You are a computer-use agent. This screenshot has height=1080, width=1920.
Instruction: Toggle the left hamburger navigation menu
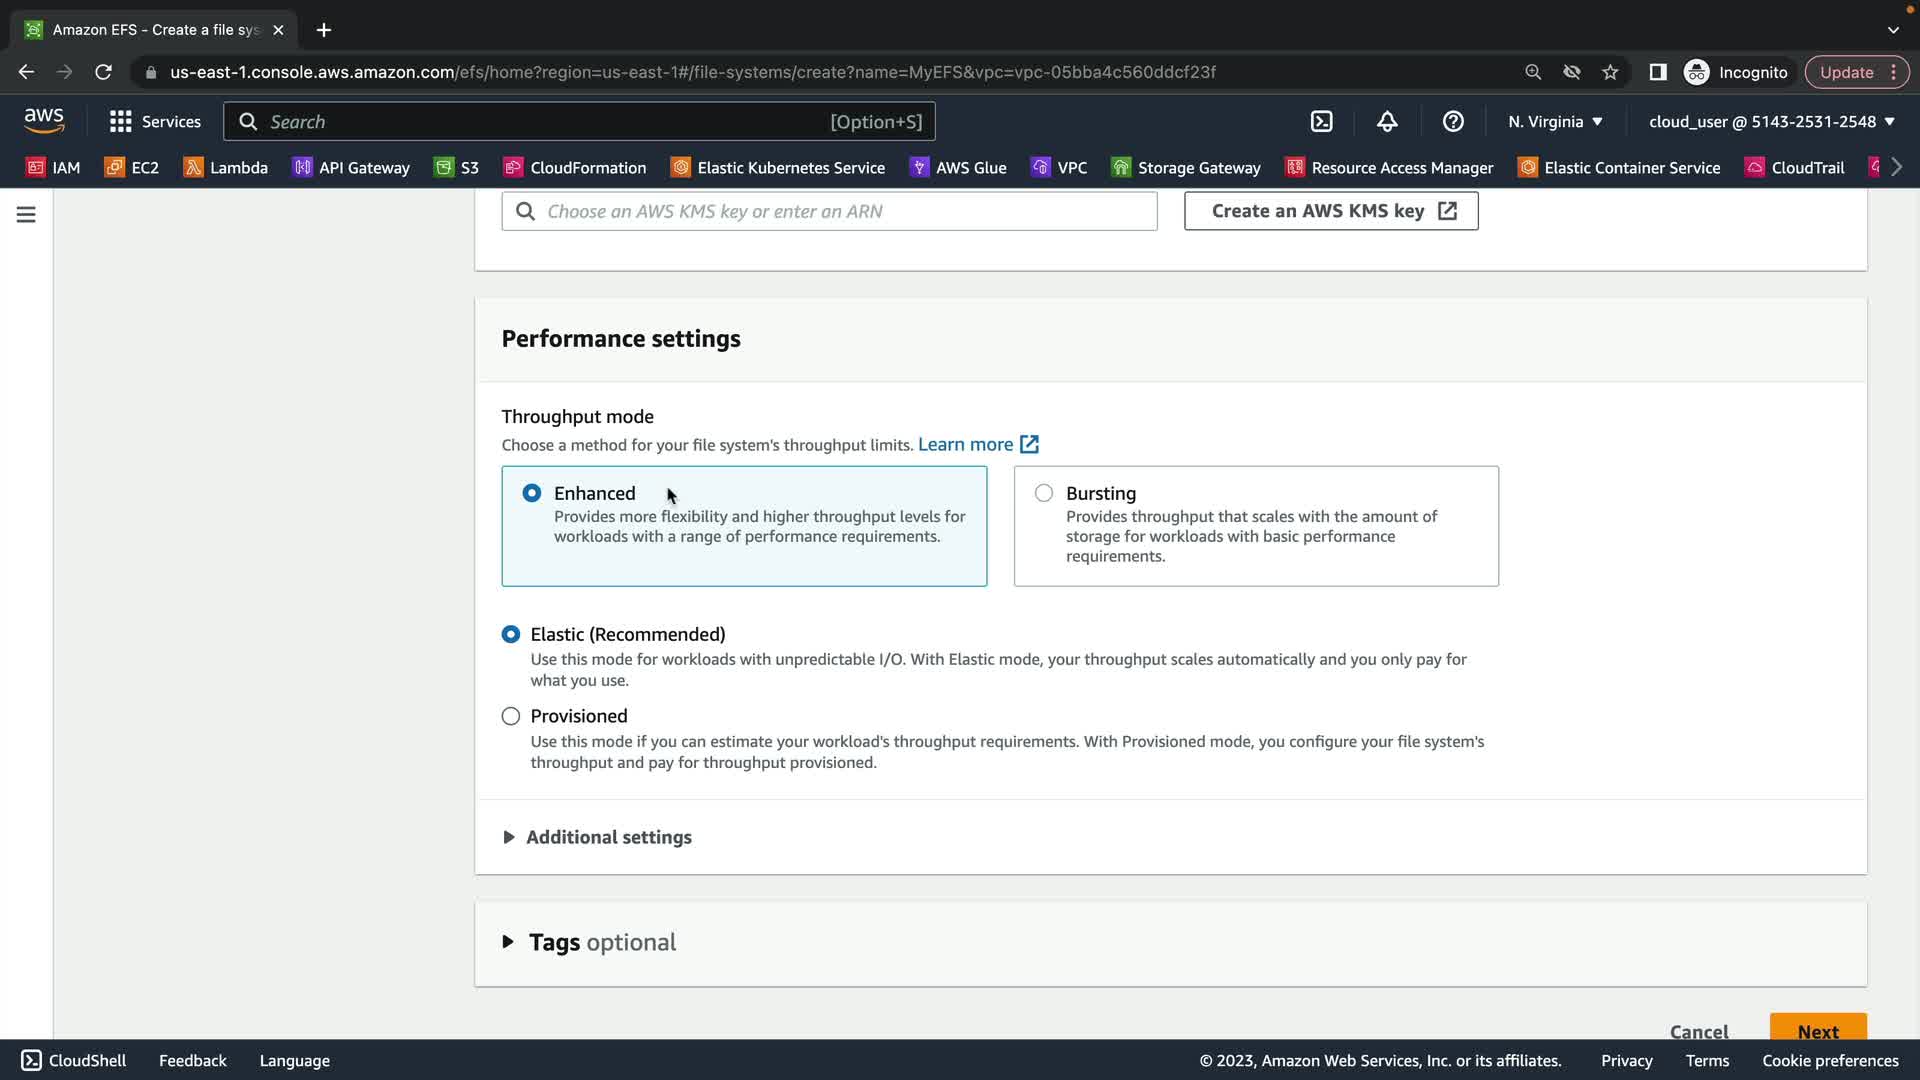click(x=26, y=215)
